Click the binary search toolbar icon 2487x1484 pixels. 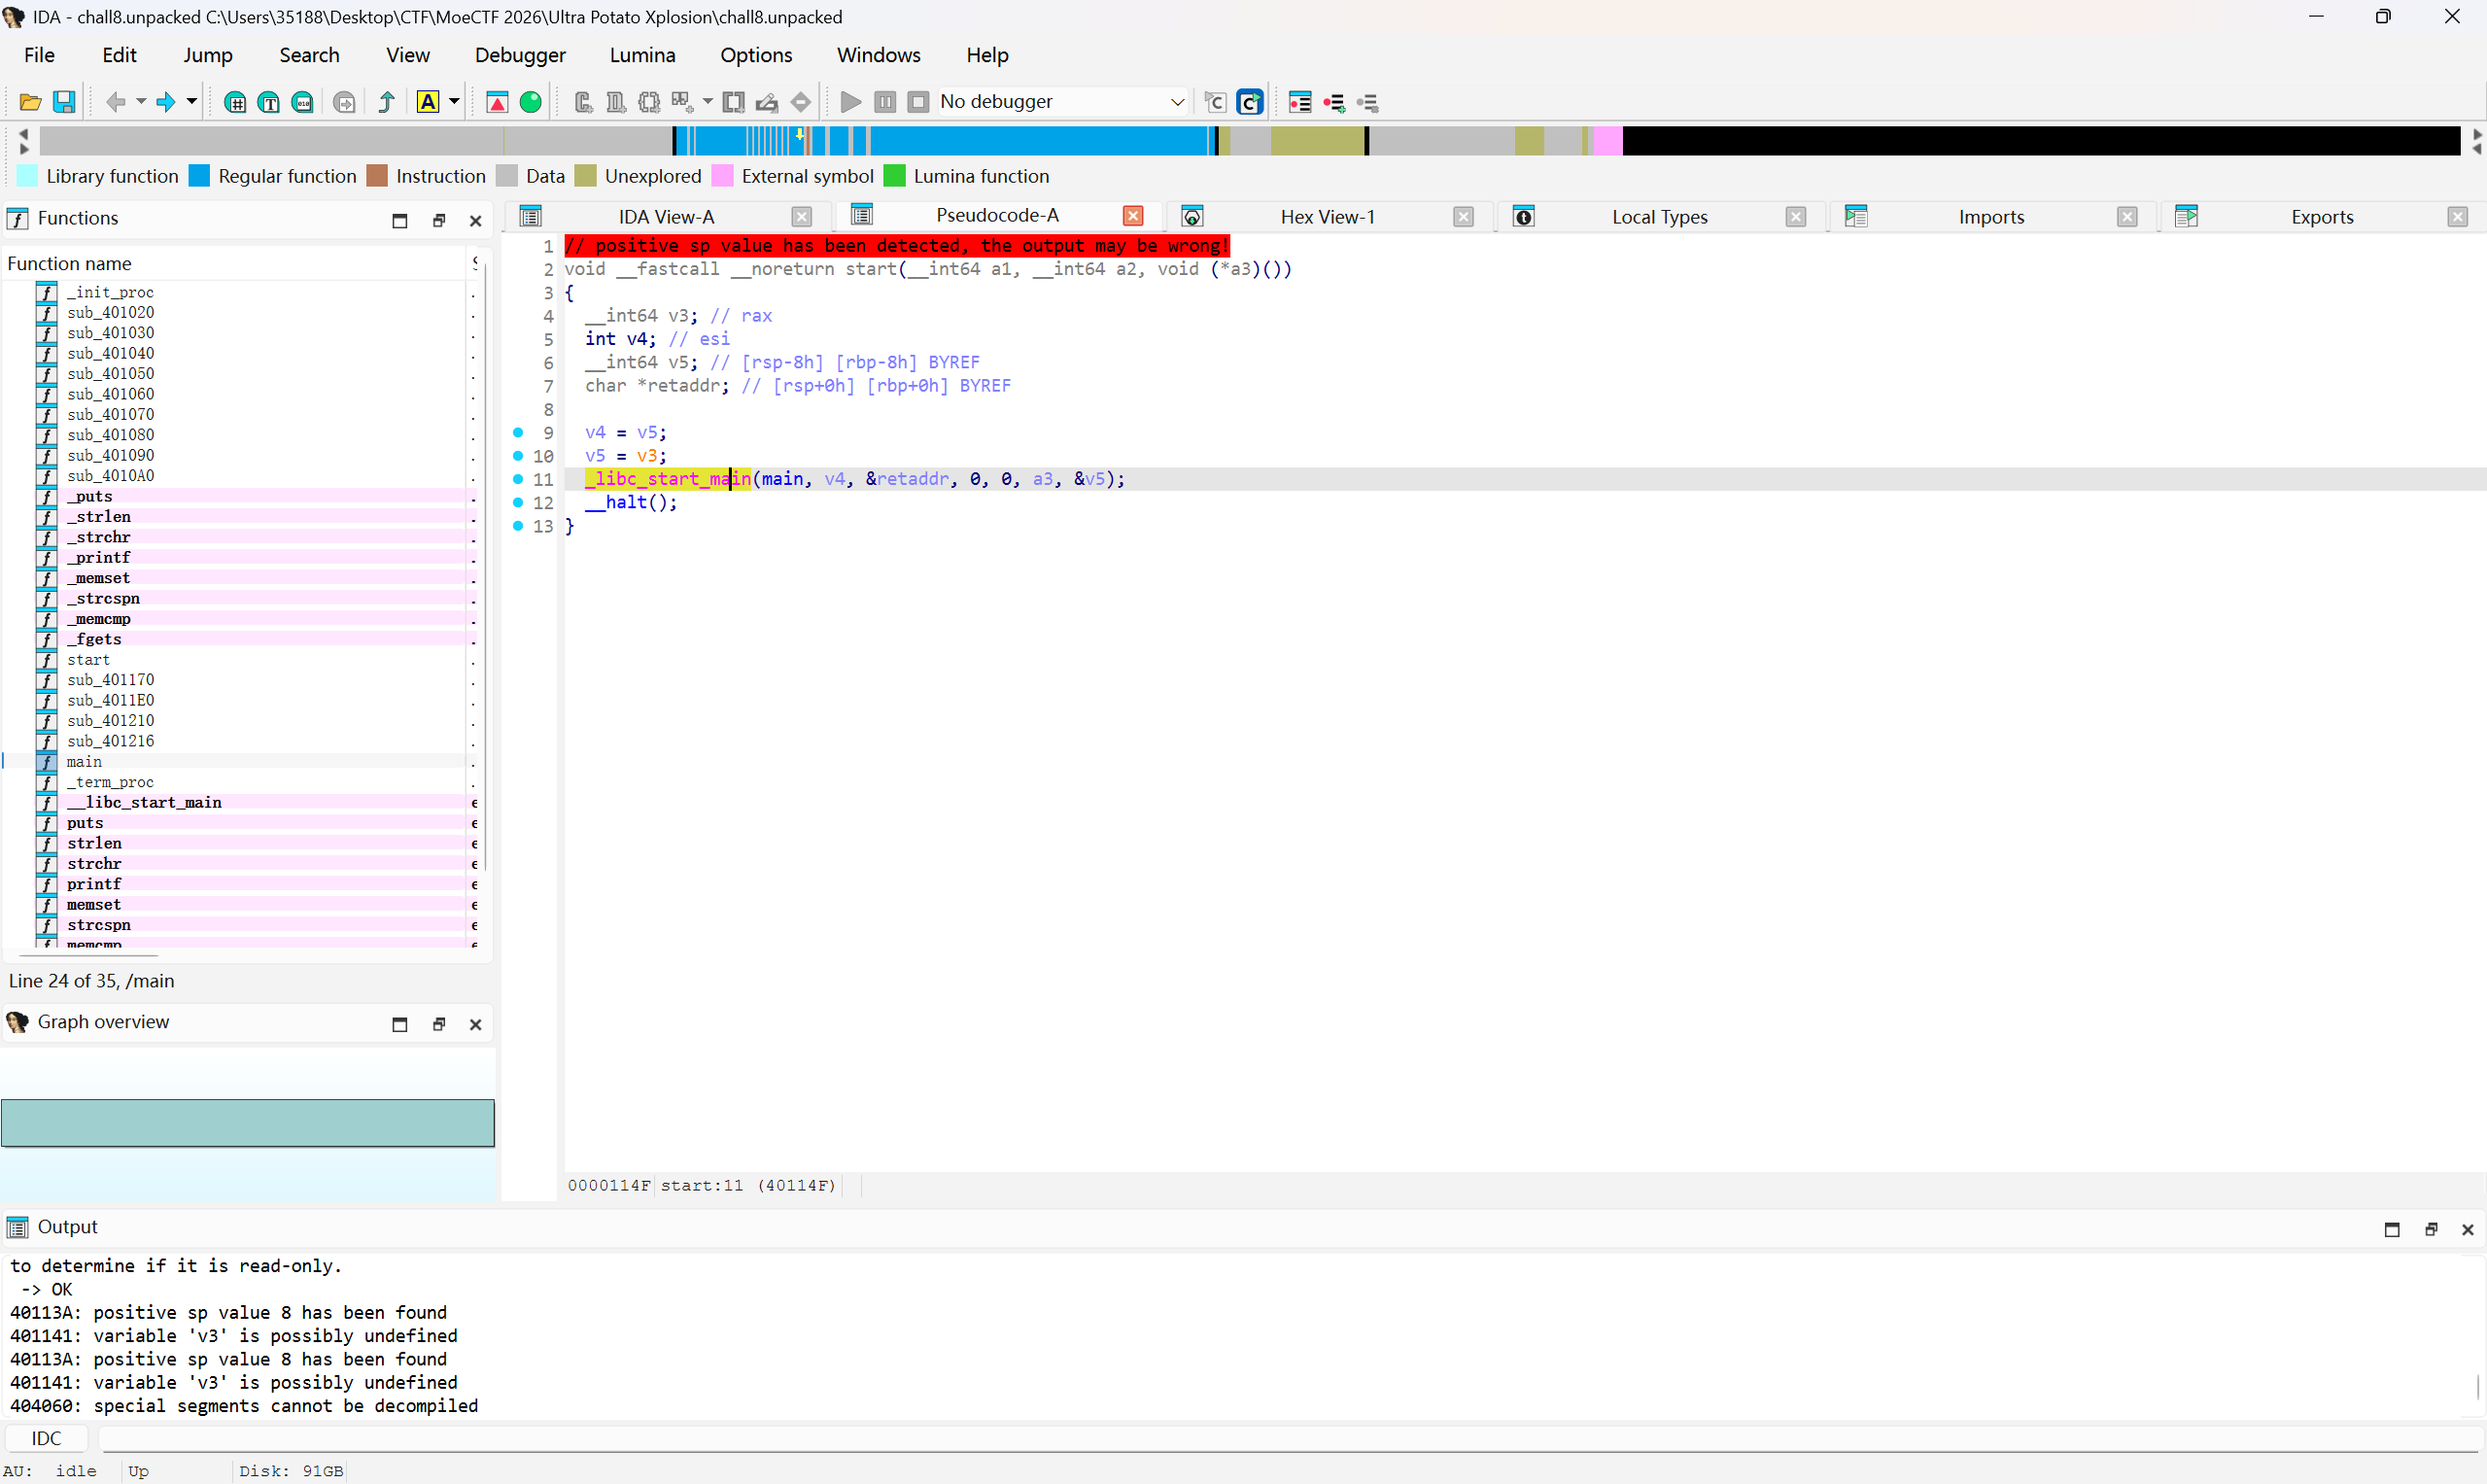point(302,102)
